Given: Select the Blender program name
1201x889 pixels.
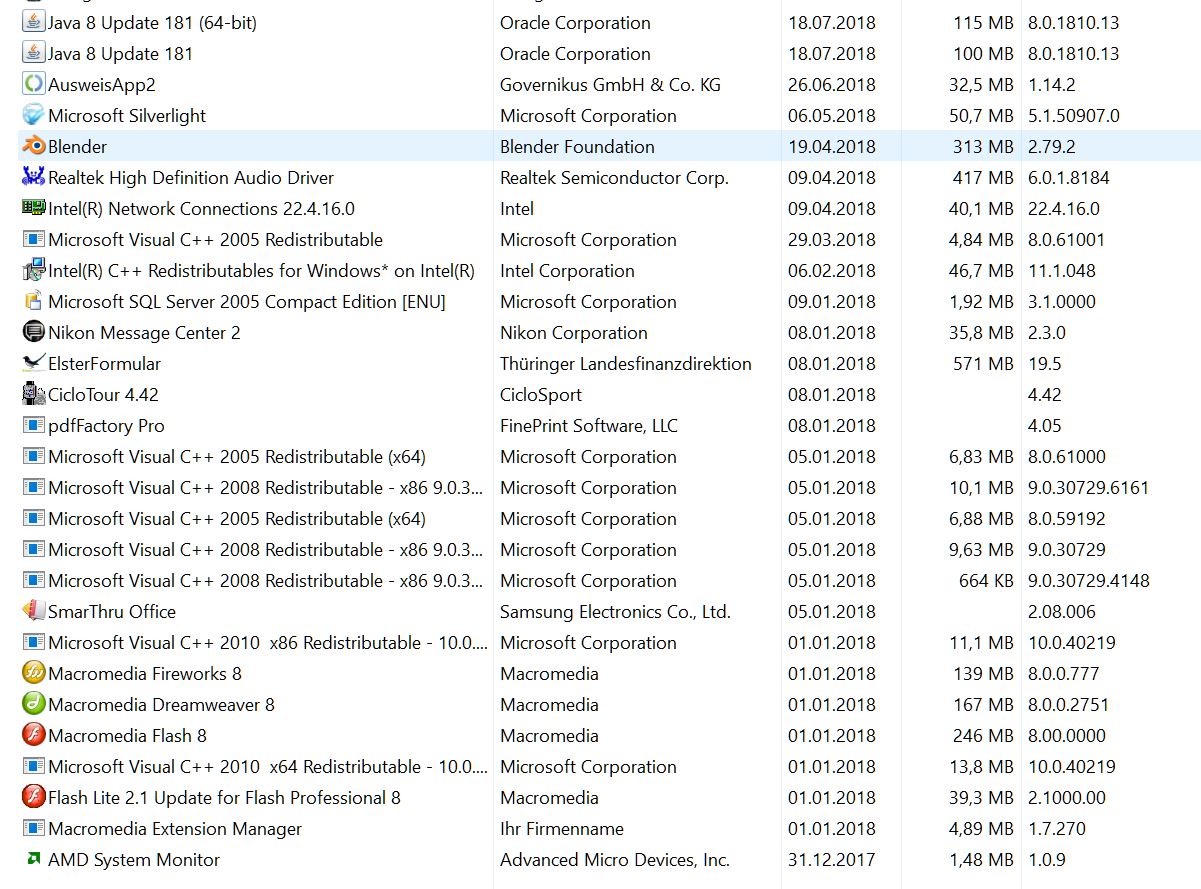Looking at the screenshot, I should click(78, 146).
